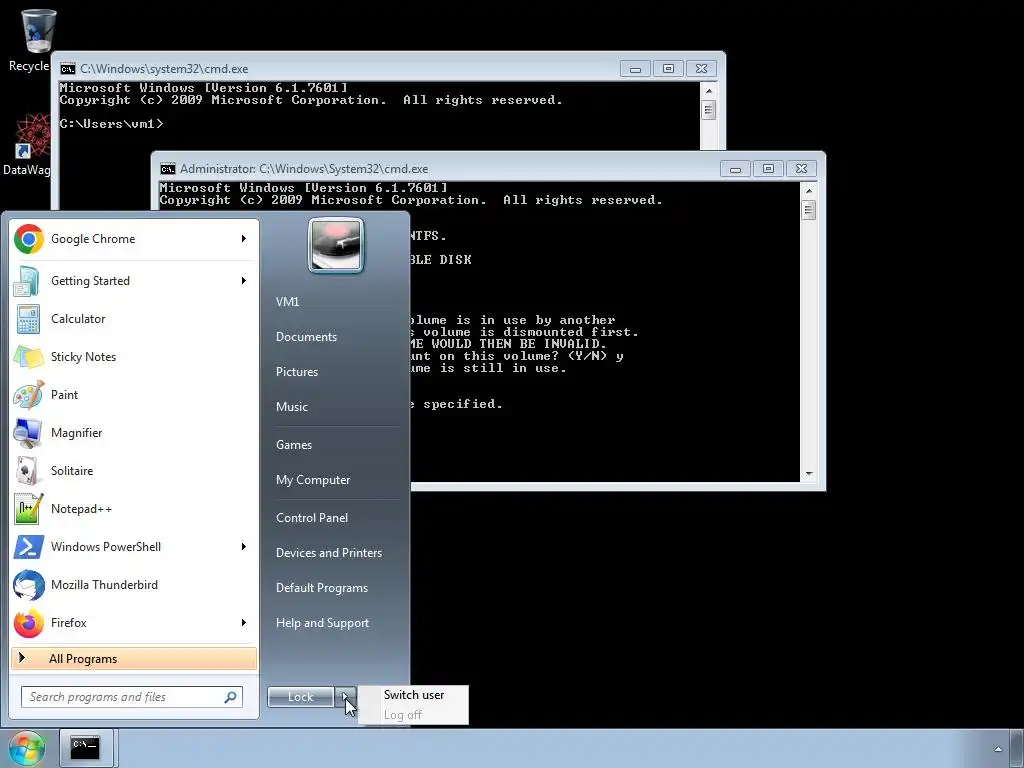Click the C:\Users\vm1> prompt line

[112, 123]
